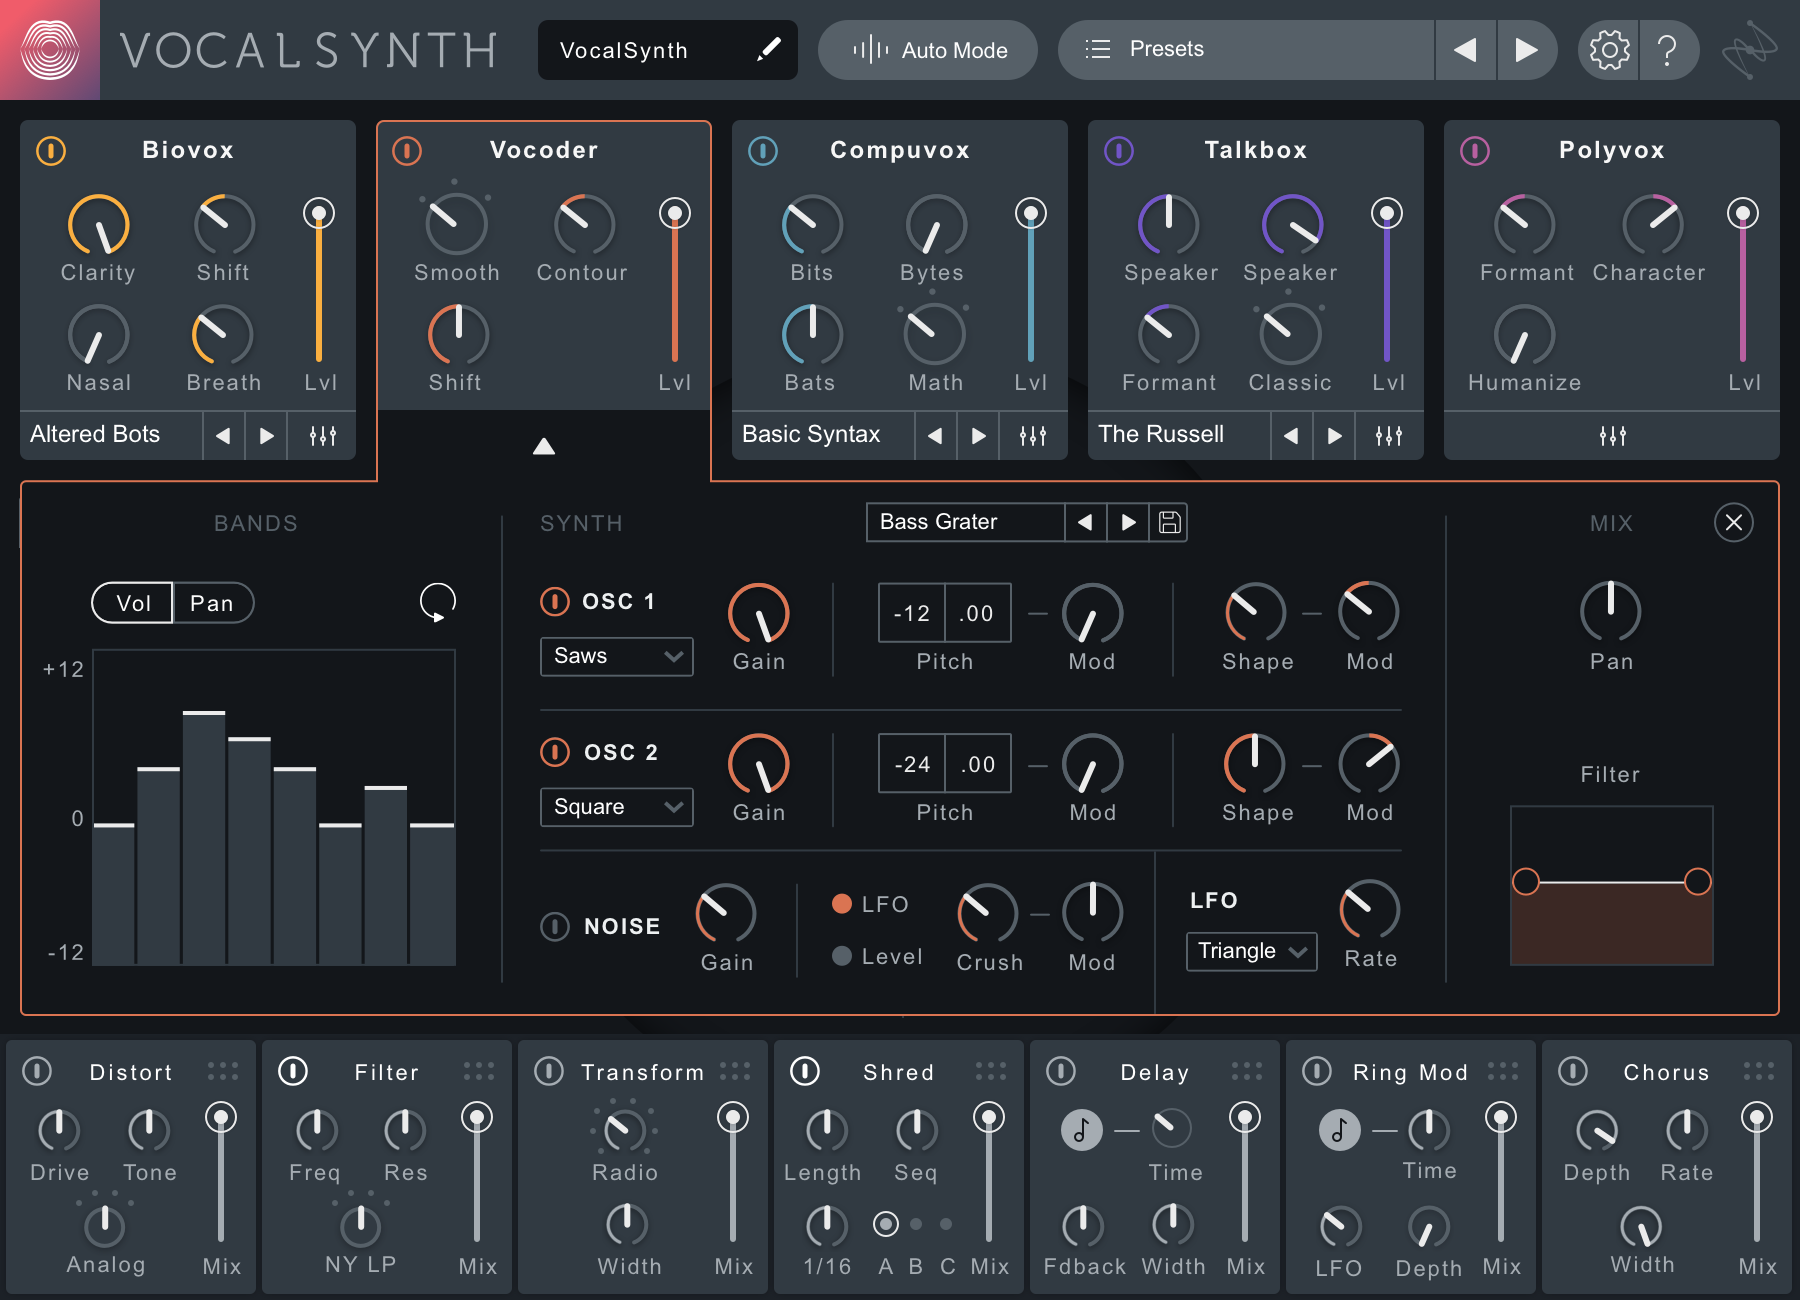
Task: Switch to the Pan tab in Bands
Action: click(x=213, y=602)
